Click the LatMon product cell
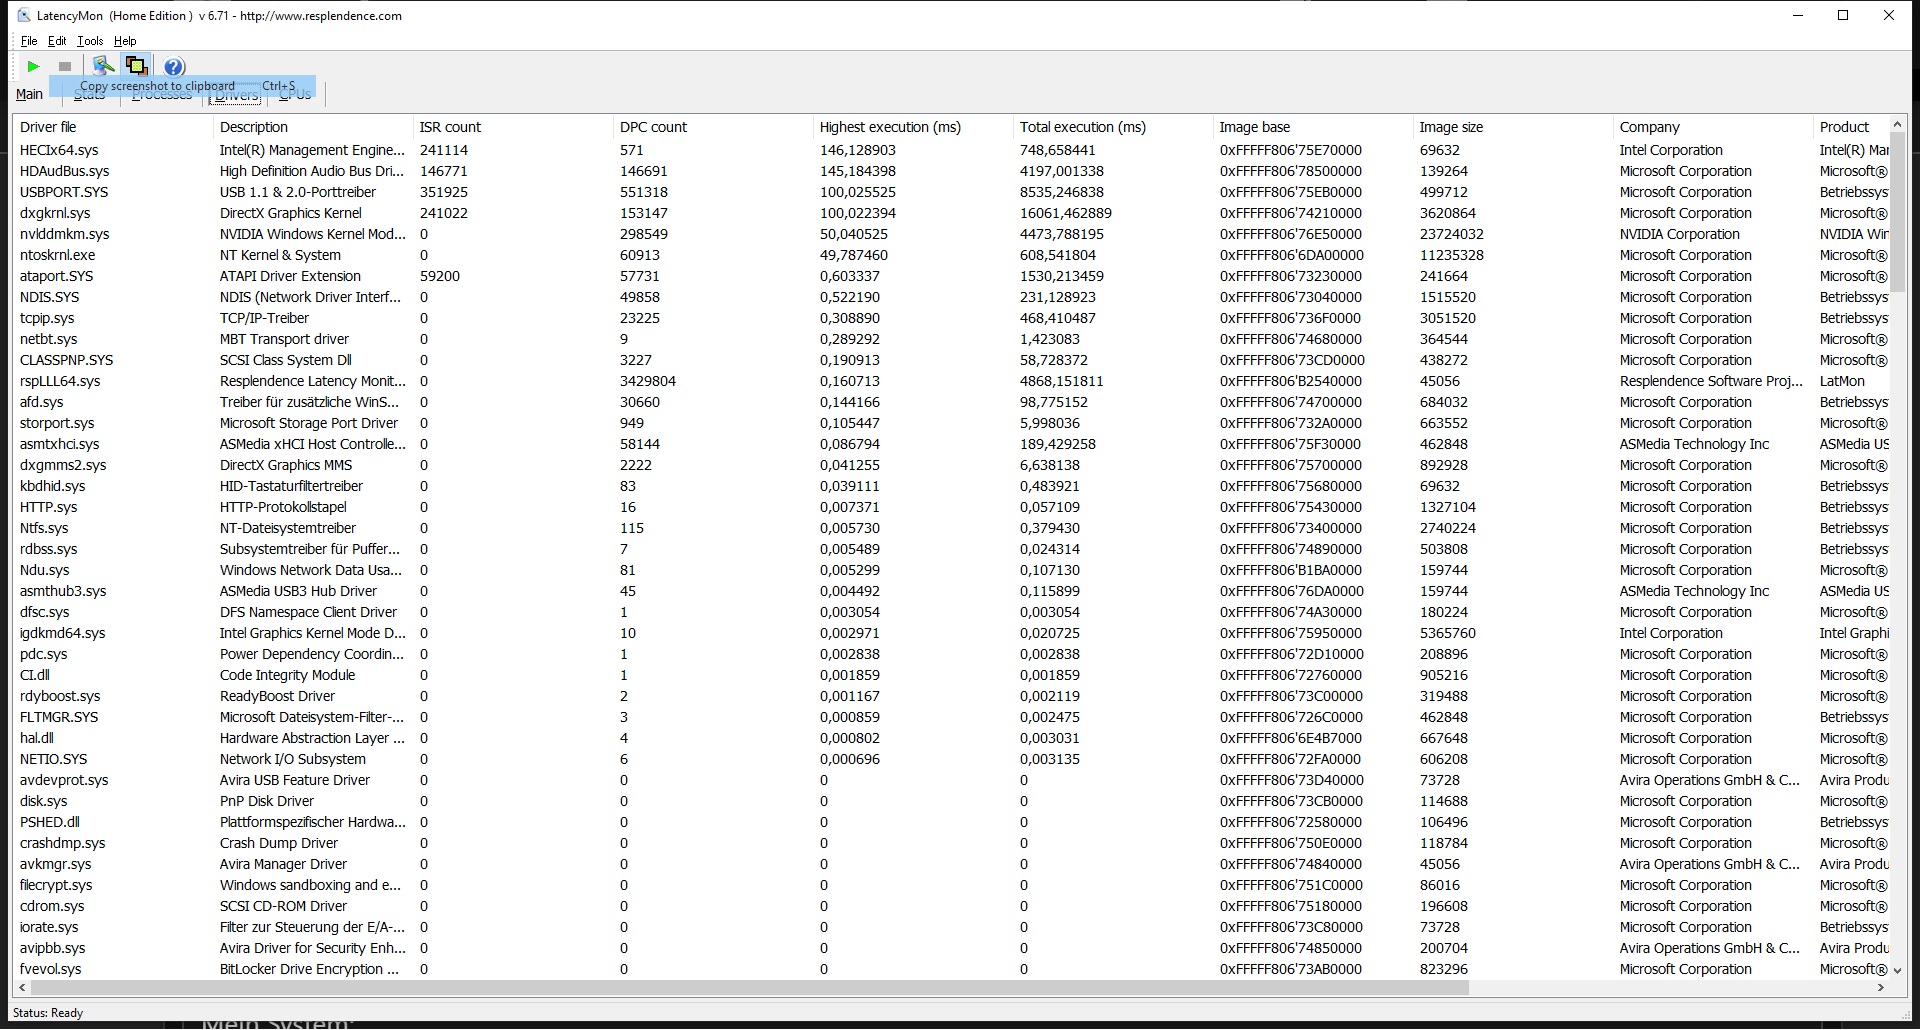The height and width of the screenshot is (1030, 1921). pos(1842,381)
